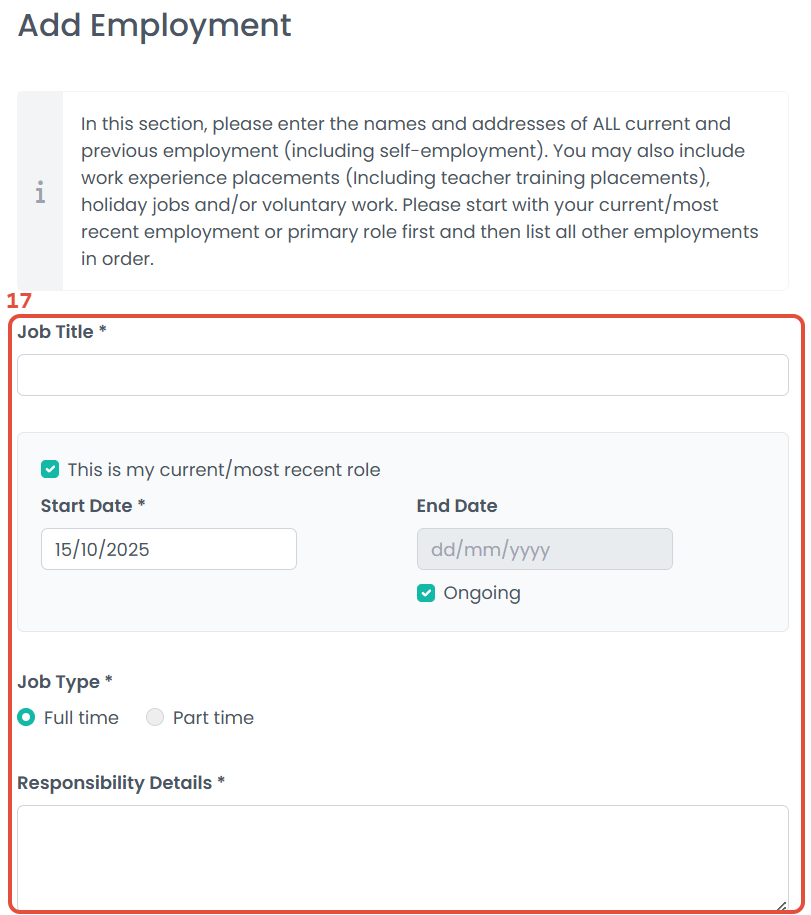Click the End Date dd/mm/yyyy field

point(544,549)
